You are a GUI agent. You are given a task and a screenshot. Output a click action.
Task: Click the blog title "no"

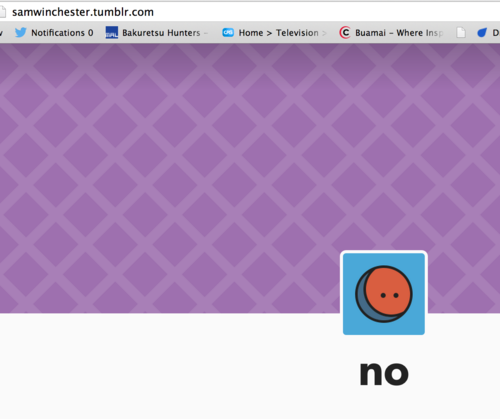(384, 373)
